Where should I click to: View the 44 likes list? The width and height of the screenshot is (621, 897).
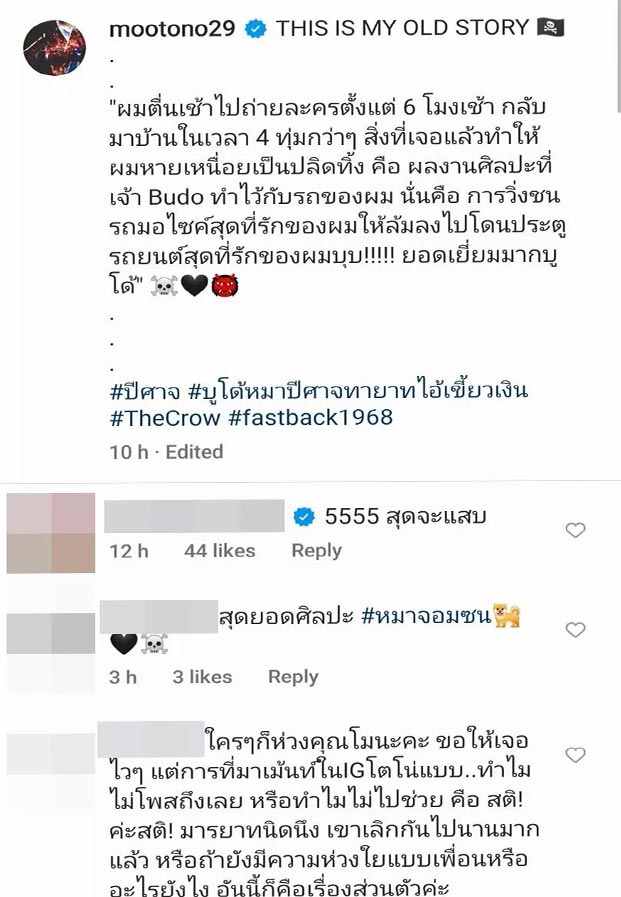(220, 550)
